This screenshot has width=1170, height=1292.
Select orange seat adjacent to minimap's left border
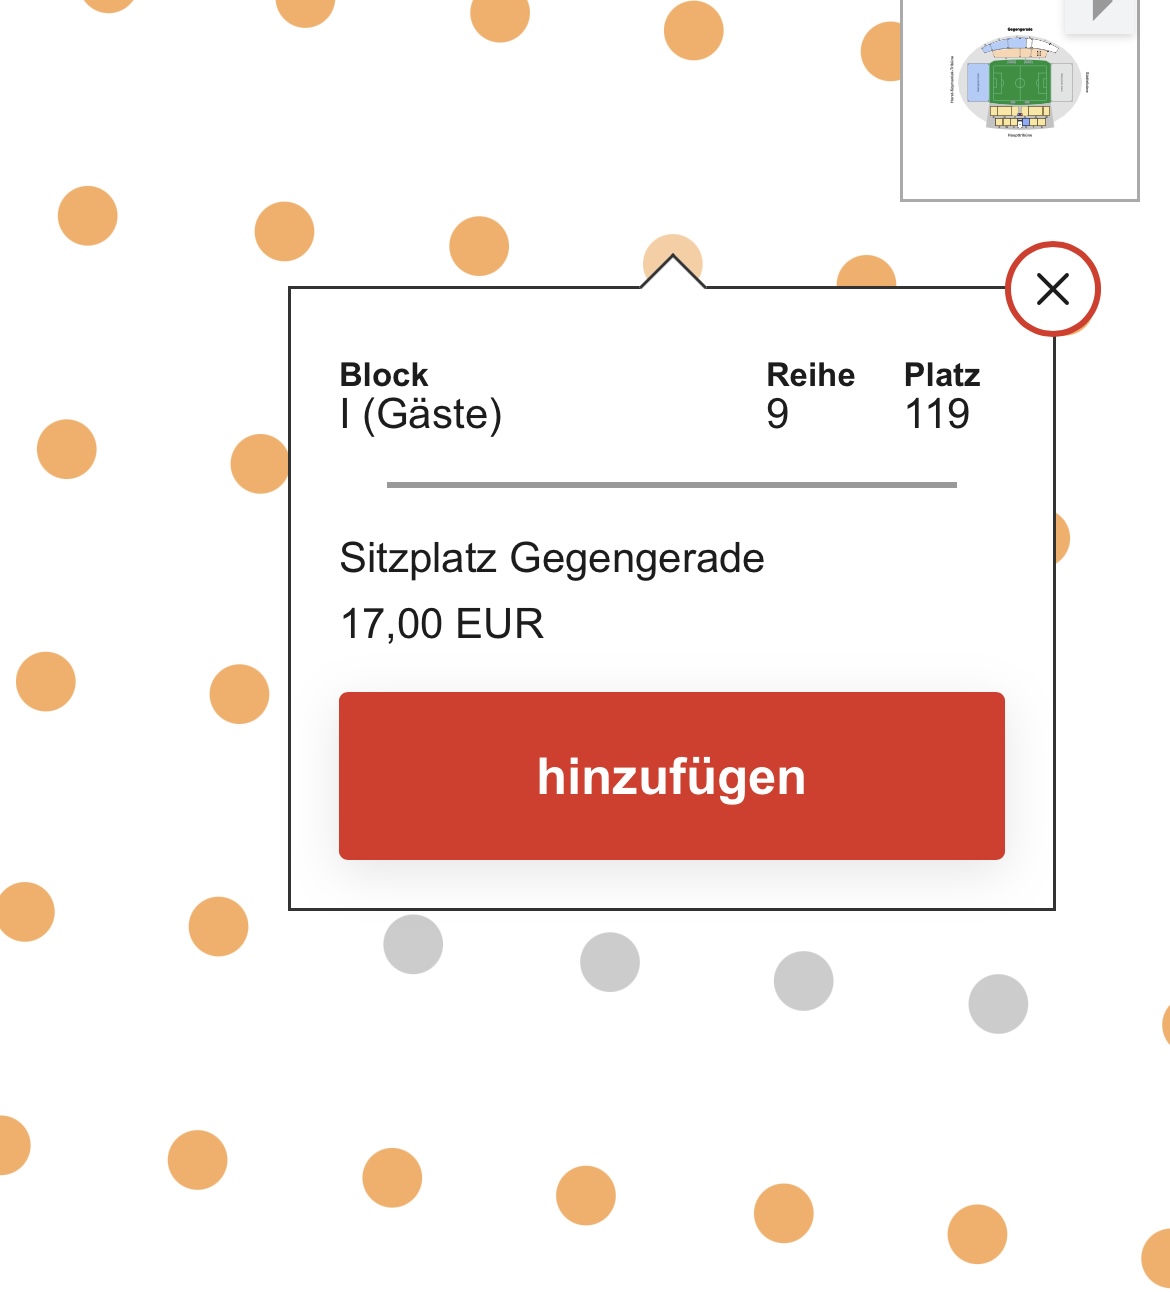[x=882, y=51]
